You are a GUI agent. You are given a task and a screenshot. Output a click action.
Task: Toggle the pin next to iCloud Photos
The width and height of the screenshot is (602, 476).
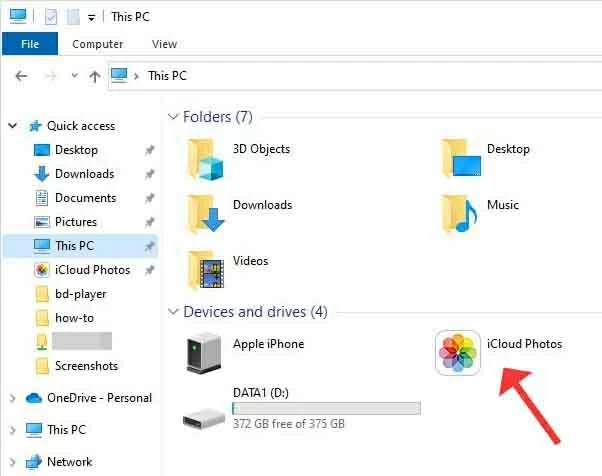tap(149, 270)
